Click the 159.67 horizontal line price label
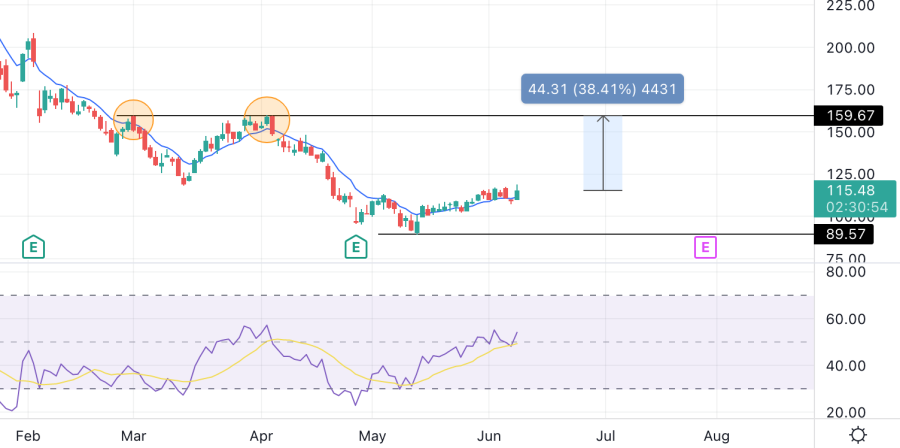 tap(845, 115)
